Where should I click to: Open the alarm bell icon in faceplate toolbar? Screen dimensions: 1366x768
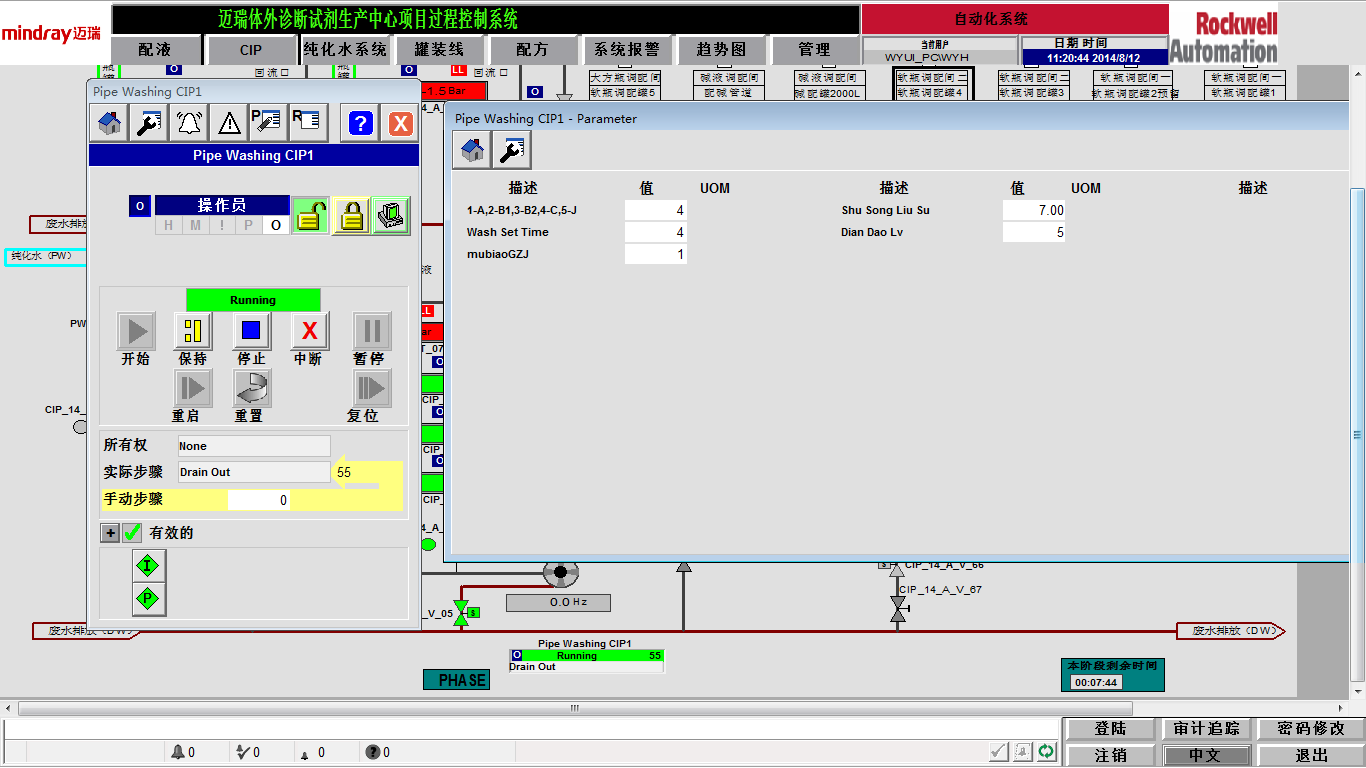click(x=188, y=123)
